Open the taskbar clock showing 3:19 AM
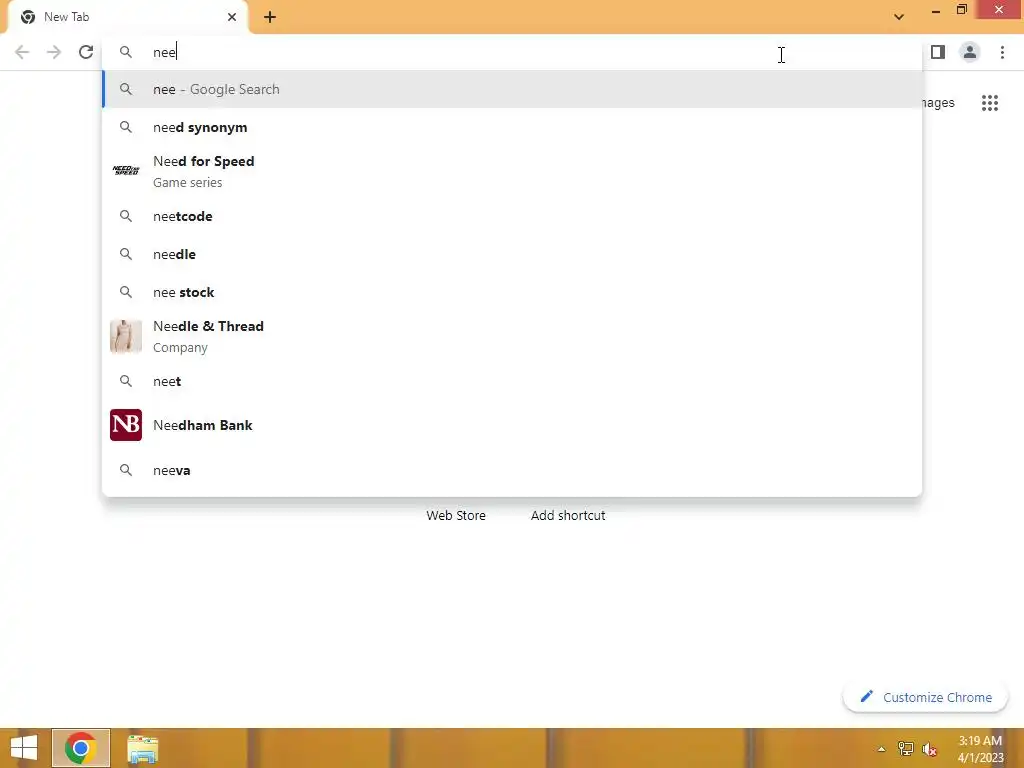The height and width of the screenshot is (768, 1024). [x=980, y=749]
